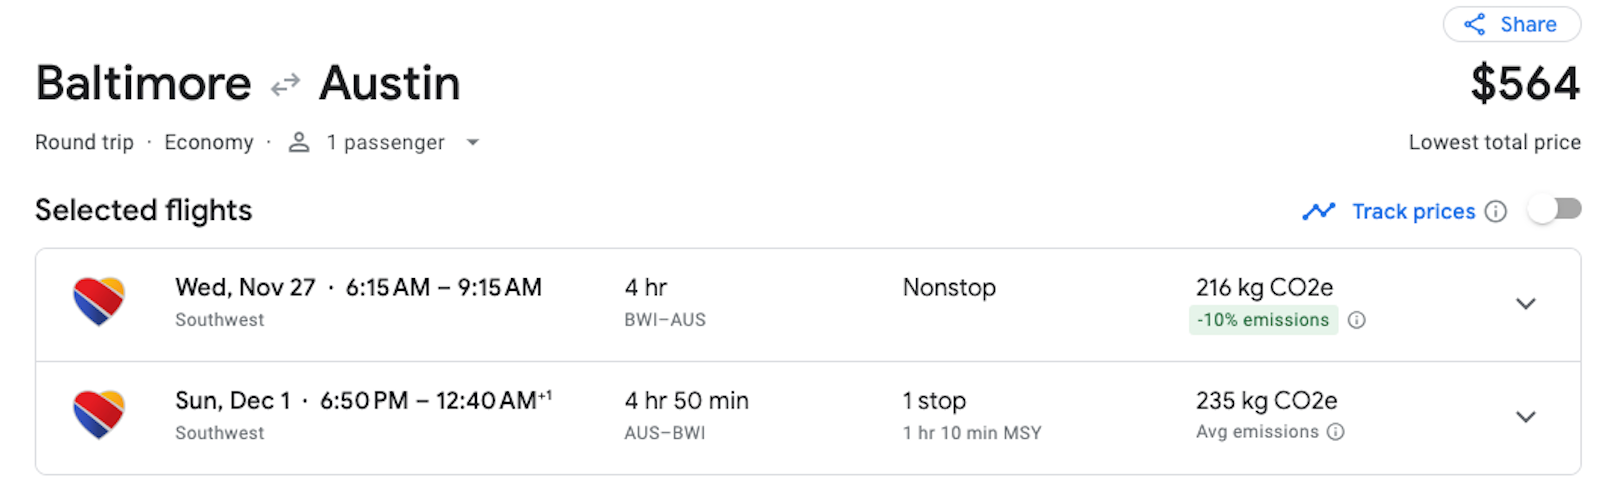Screen dimensions: 1600x486
Task: Click Southwest logo on Nov 27 flight
Action: tap(99, 302)
